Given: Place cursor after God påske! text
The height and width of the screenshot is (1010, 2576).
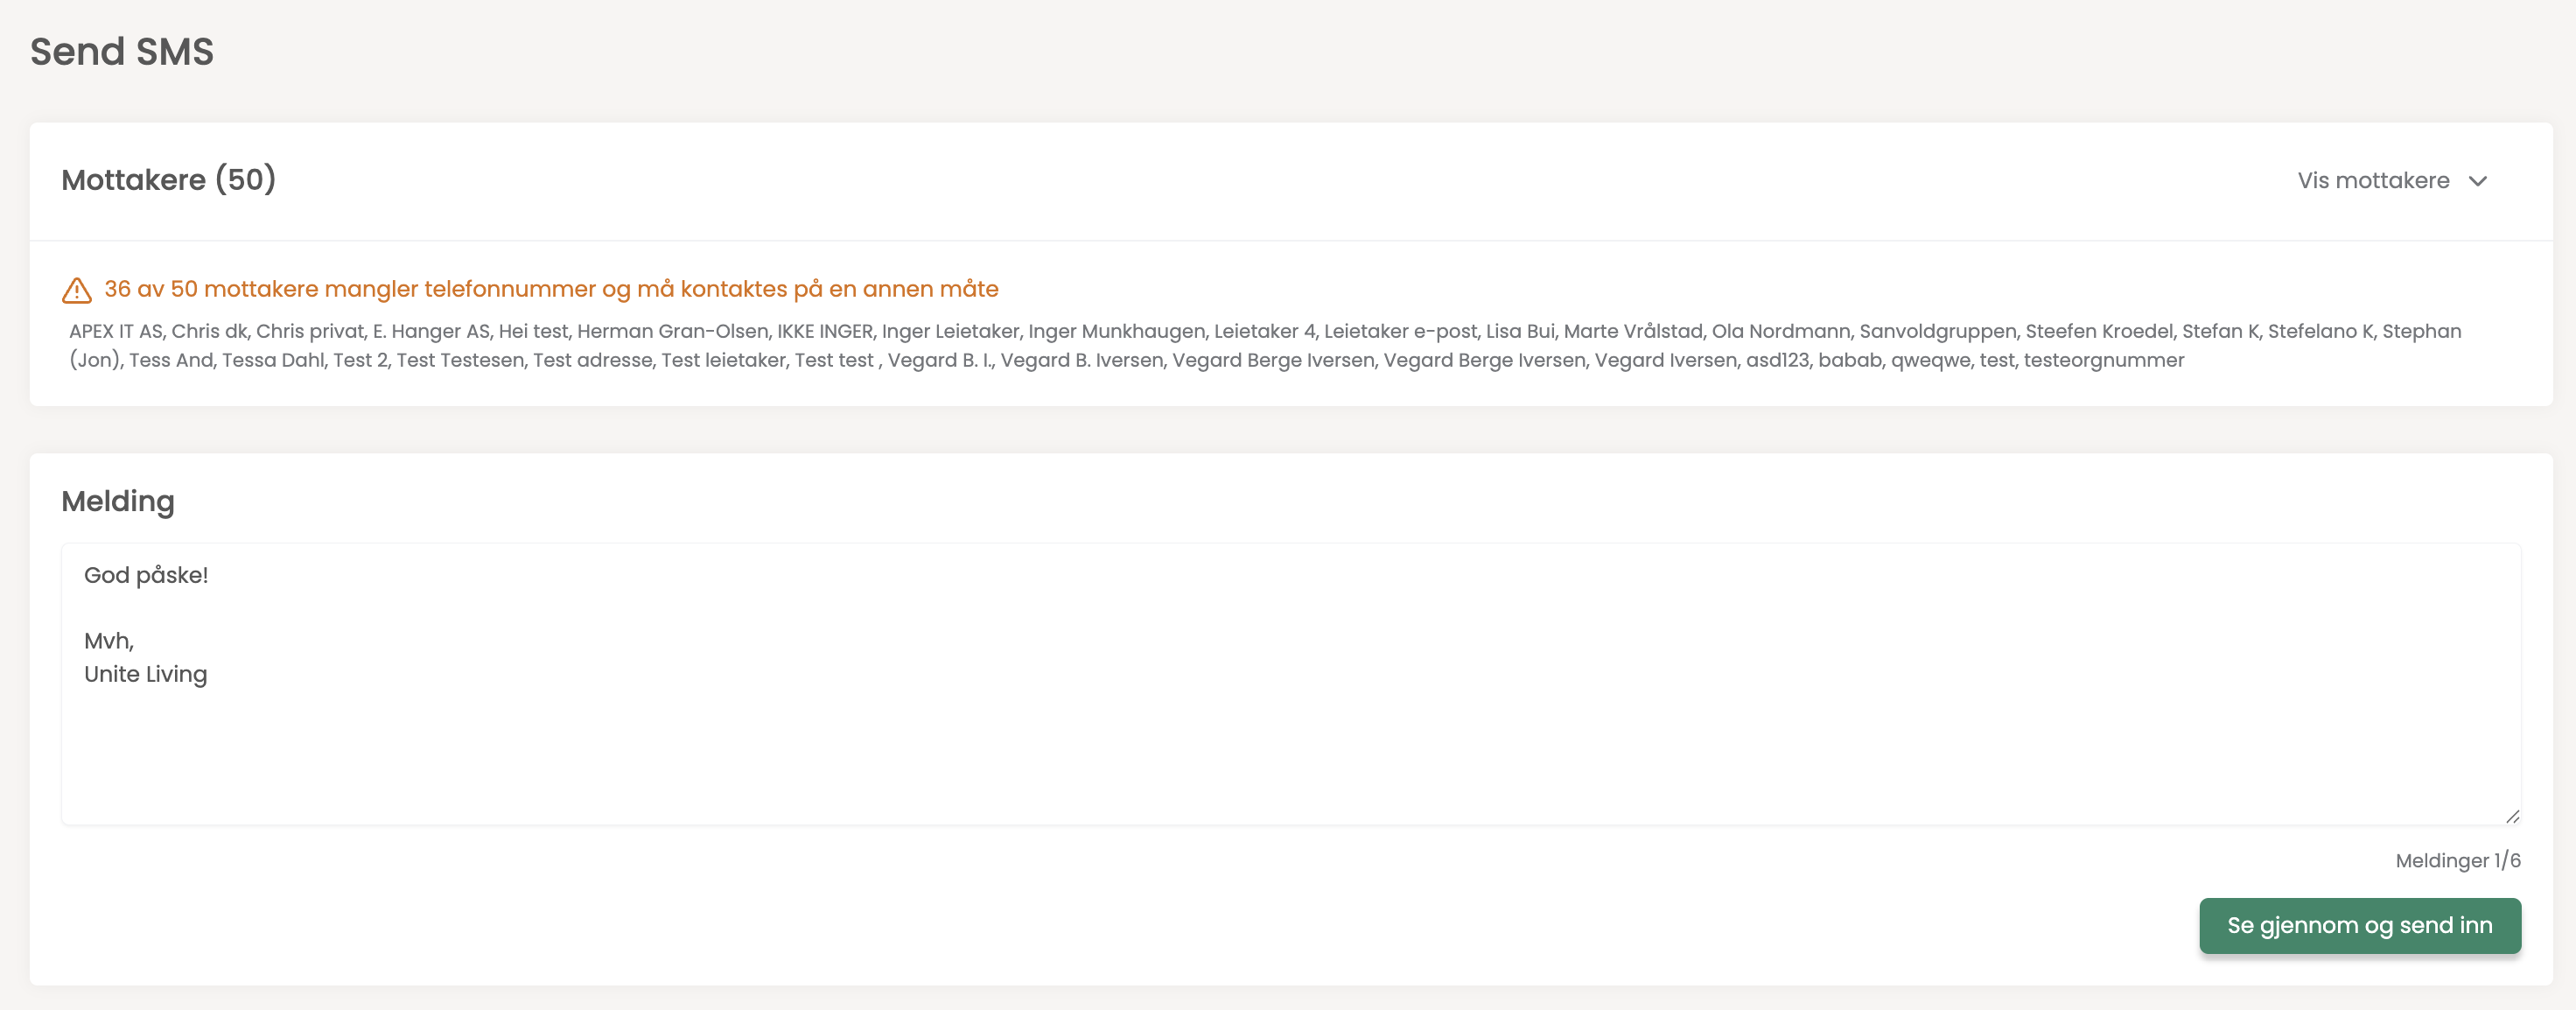Looking at the screenshot, I should [x=209, y=575].
